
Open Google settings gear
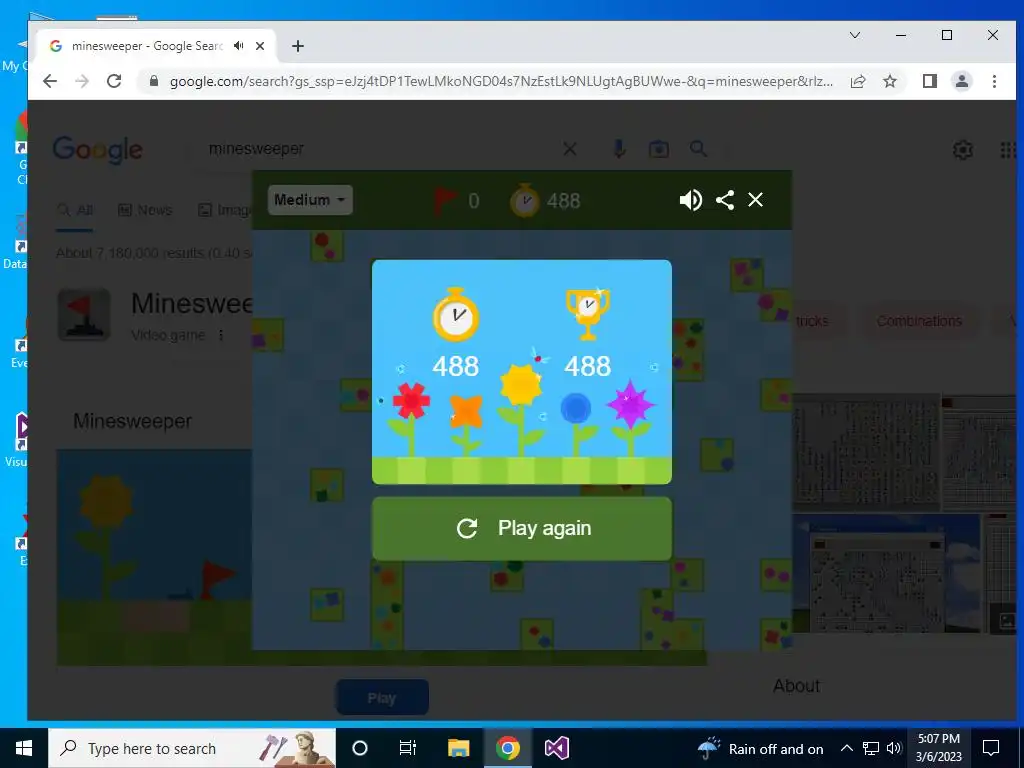click(x=962, y=150)
